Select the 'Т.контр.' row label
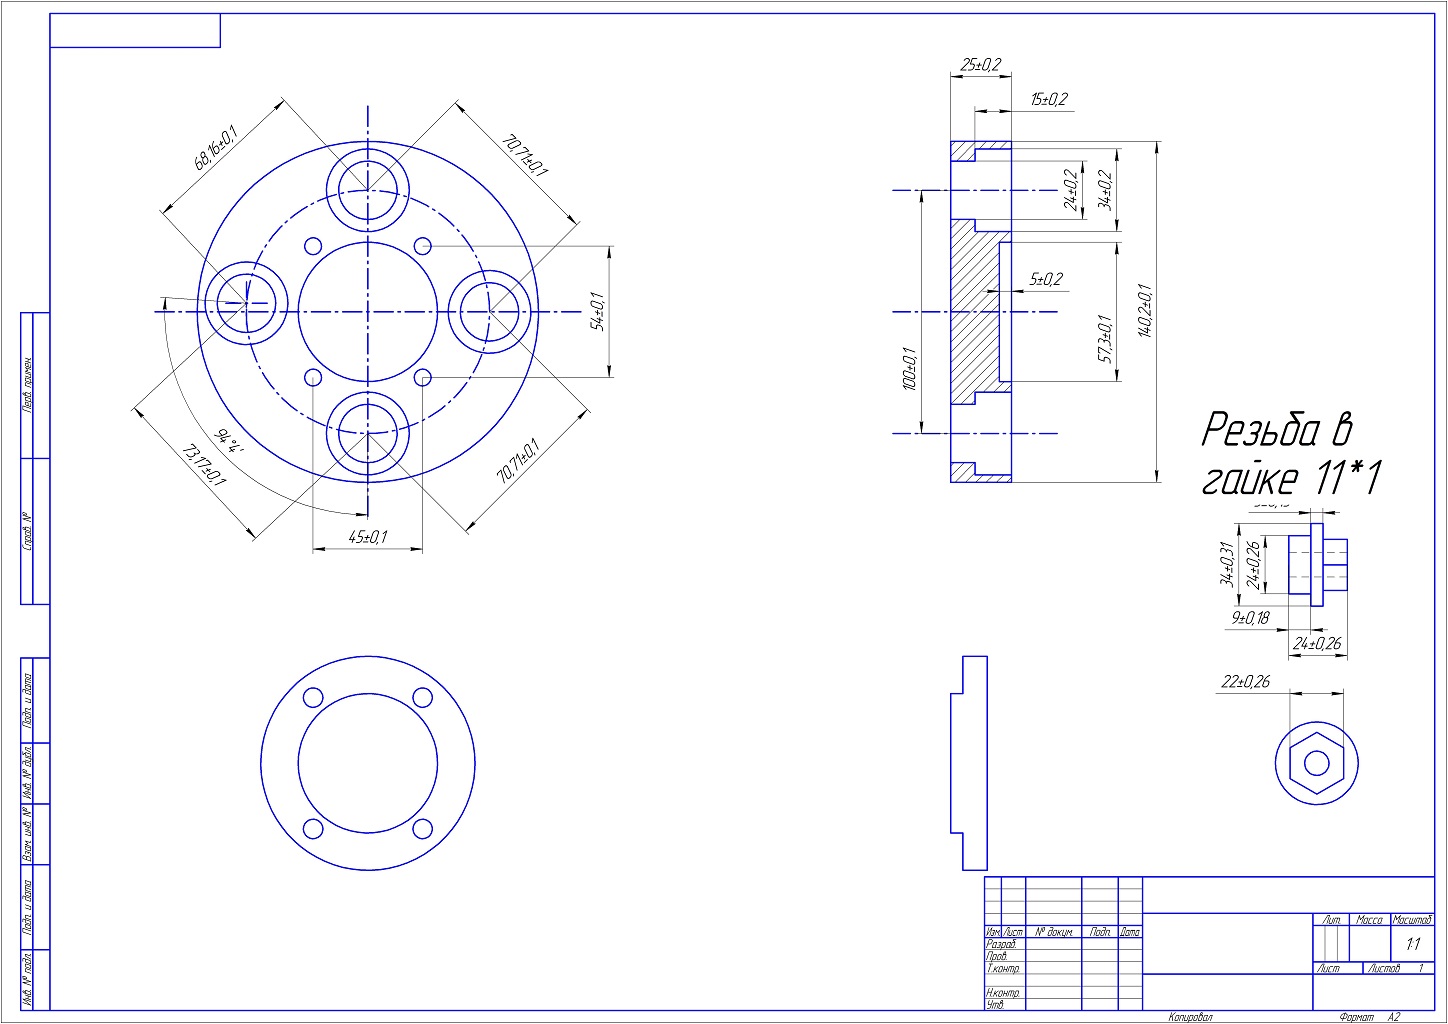 click(x=1003, y=969)
